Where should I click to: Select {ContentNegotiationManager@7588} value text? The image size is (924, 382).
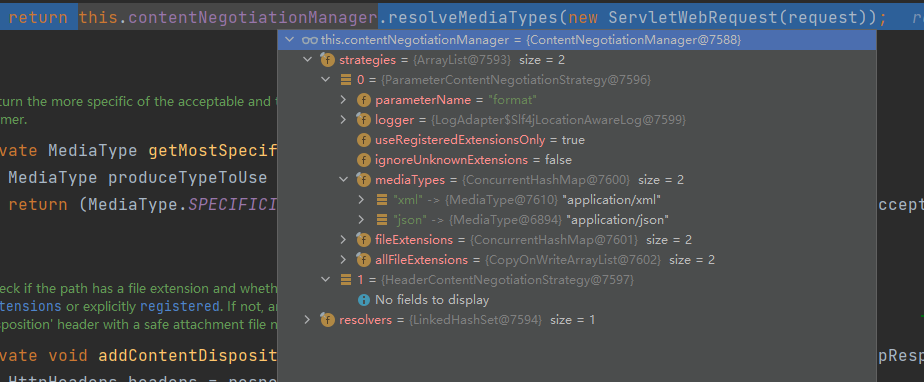point(633,40)
